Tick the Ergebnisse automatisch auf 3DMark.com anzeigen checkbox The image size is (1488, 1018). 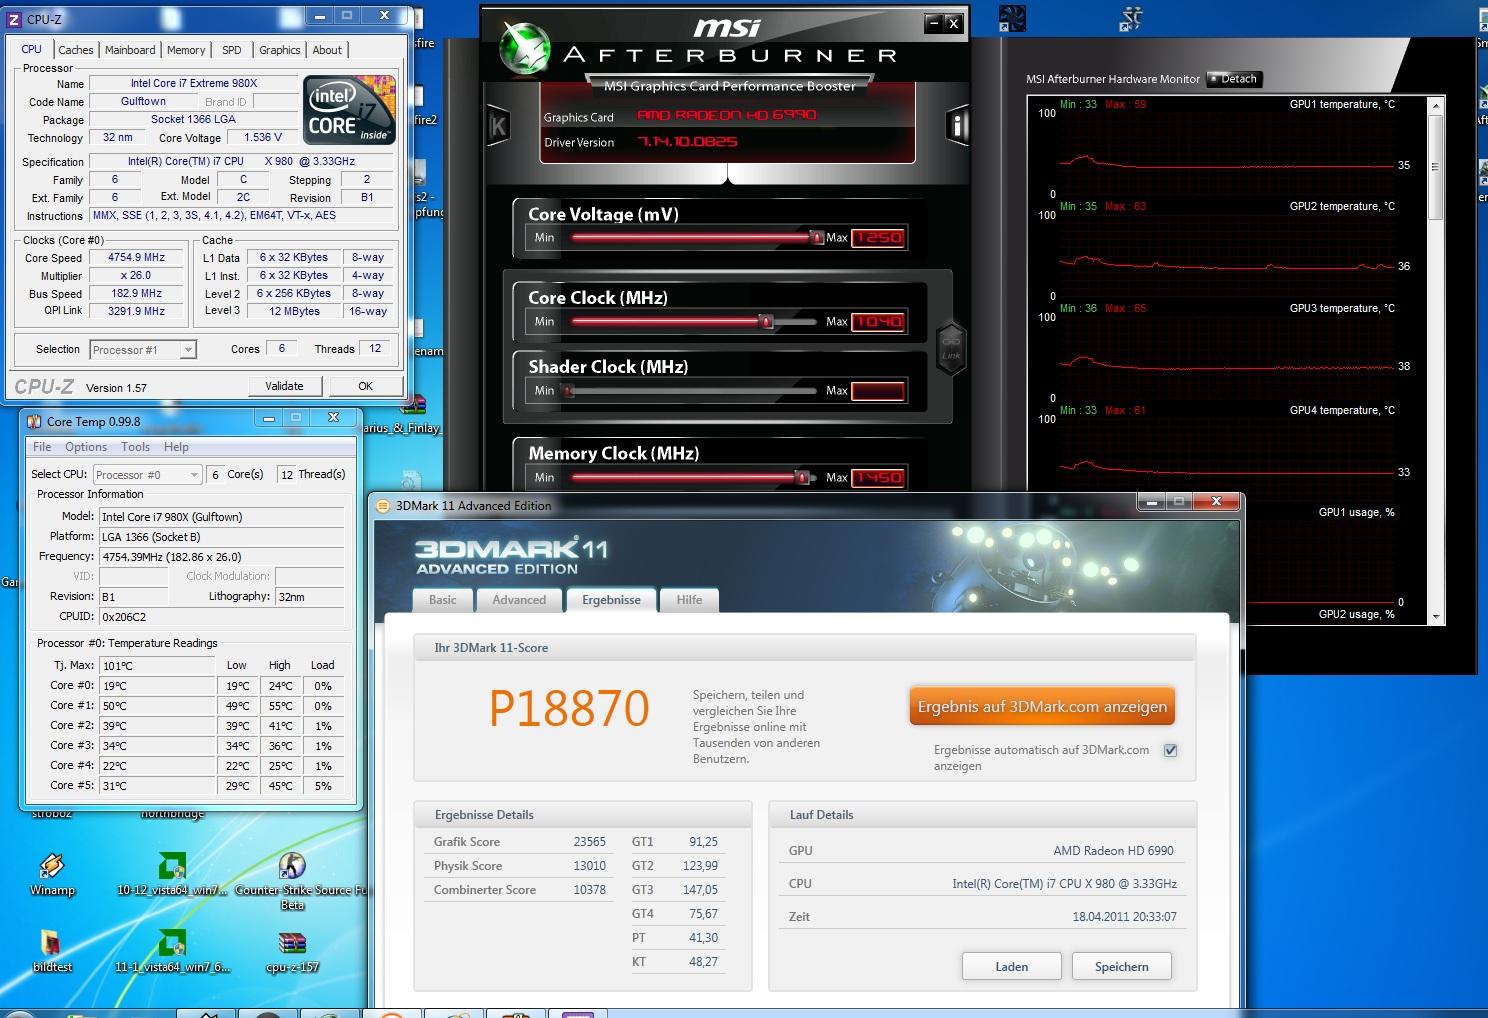pyautogui.click(x=1171, y=750)
